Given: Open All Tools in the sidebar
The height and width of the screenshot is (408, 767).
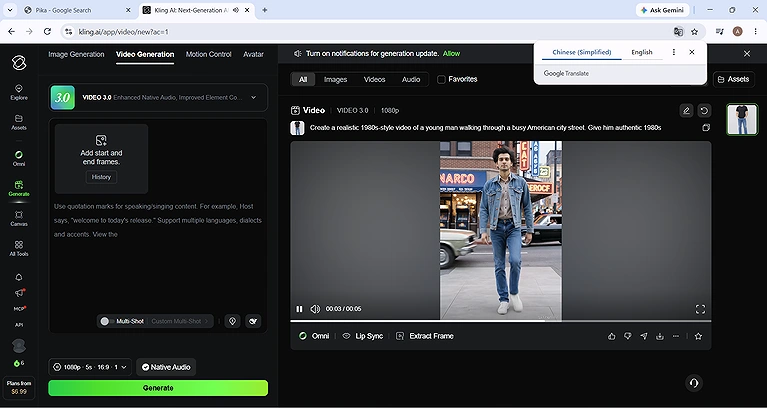Looking at the screenshot, I should [x=19, y=249].
